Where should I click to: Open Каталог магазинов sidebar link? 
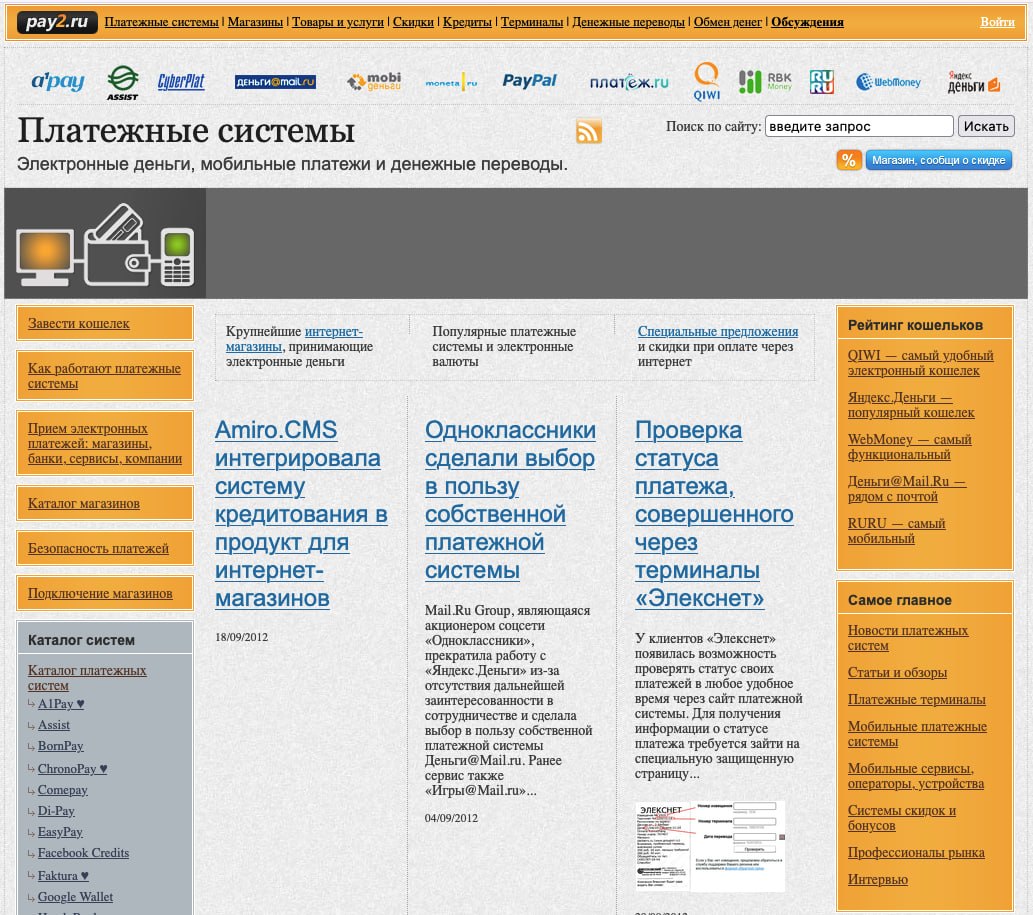tap(84, 503)
